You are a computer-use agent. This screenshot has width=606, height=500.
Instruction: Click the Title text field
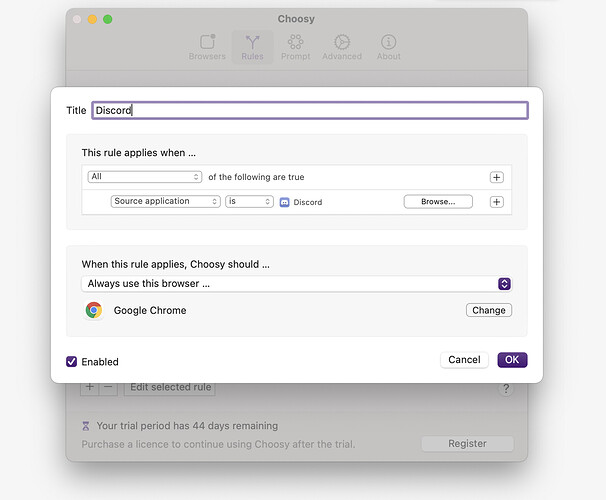(309, 111)
